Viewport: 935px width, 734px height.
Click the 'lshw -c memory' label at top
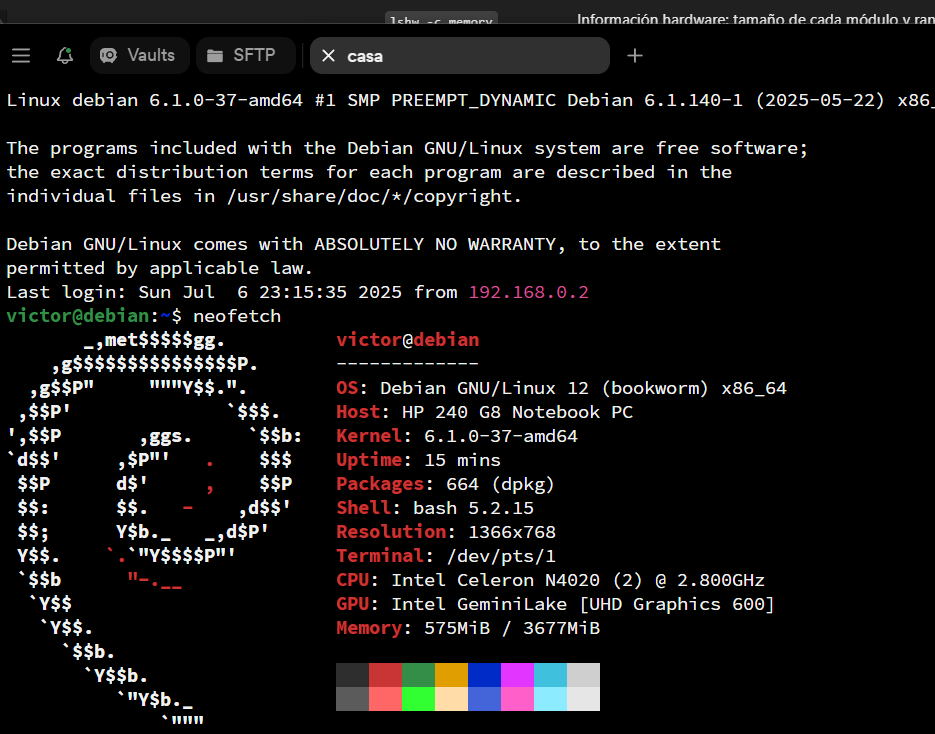point(441,18)
